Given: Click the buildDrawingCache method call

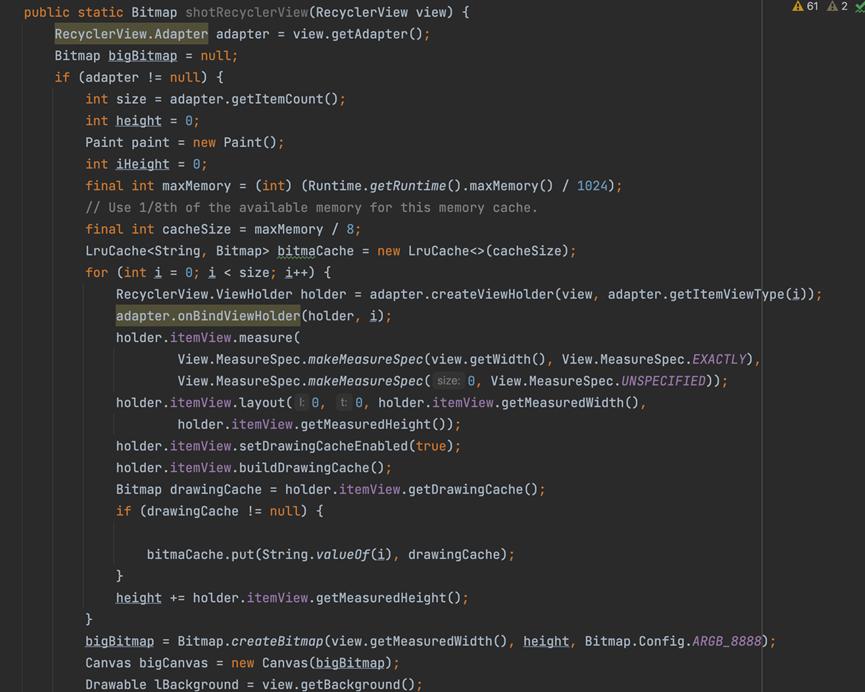Looking at the screenshot, I should point(304,468).
